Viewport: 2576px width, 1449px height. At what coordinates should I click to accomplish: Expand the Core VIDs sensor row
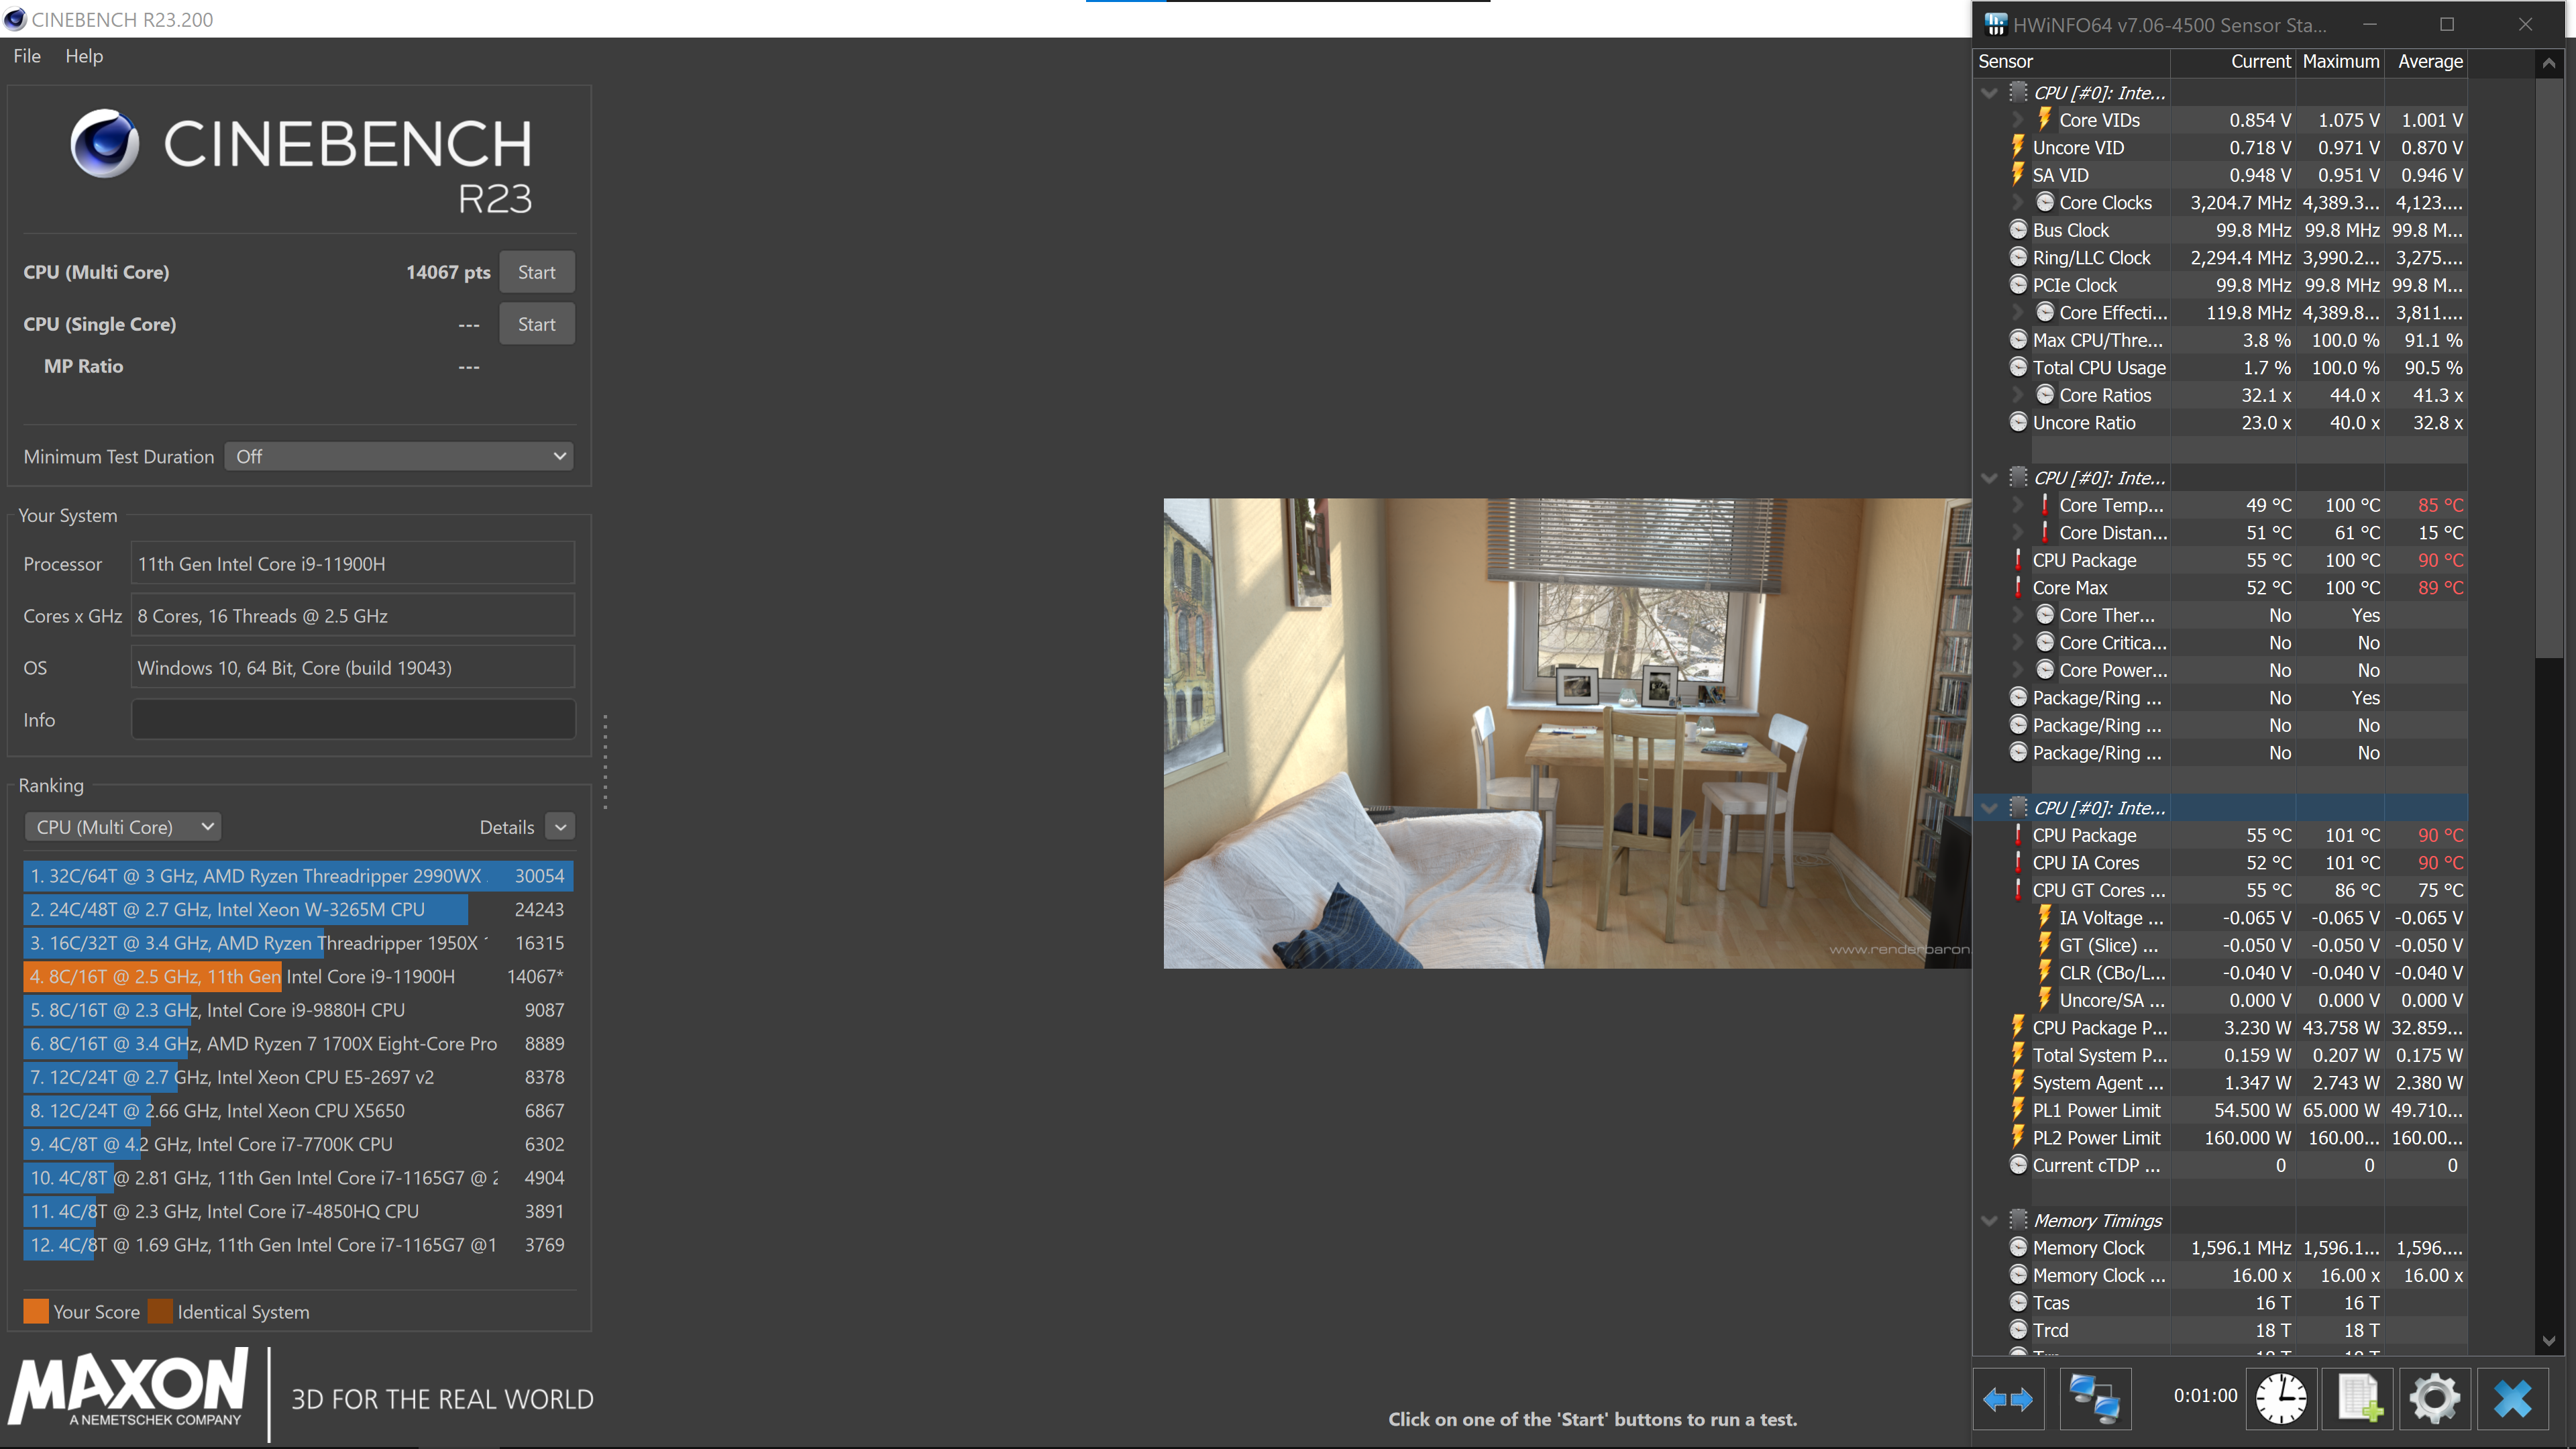[2018, 120]
